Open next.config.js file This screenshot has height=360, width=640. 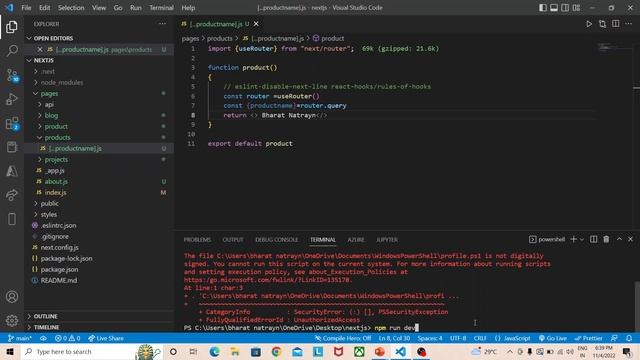[59, 247]
